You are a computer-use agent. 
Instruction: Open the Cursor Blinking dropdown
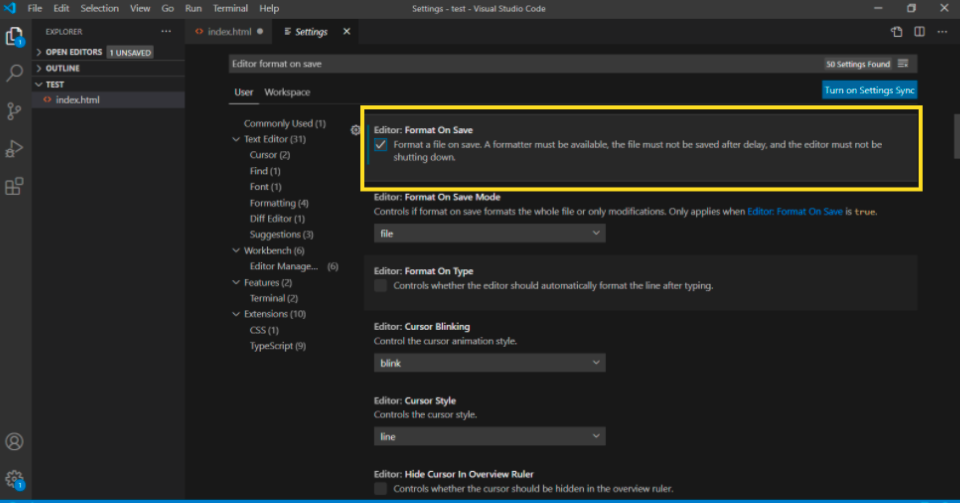[x=489, y=363]
